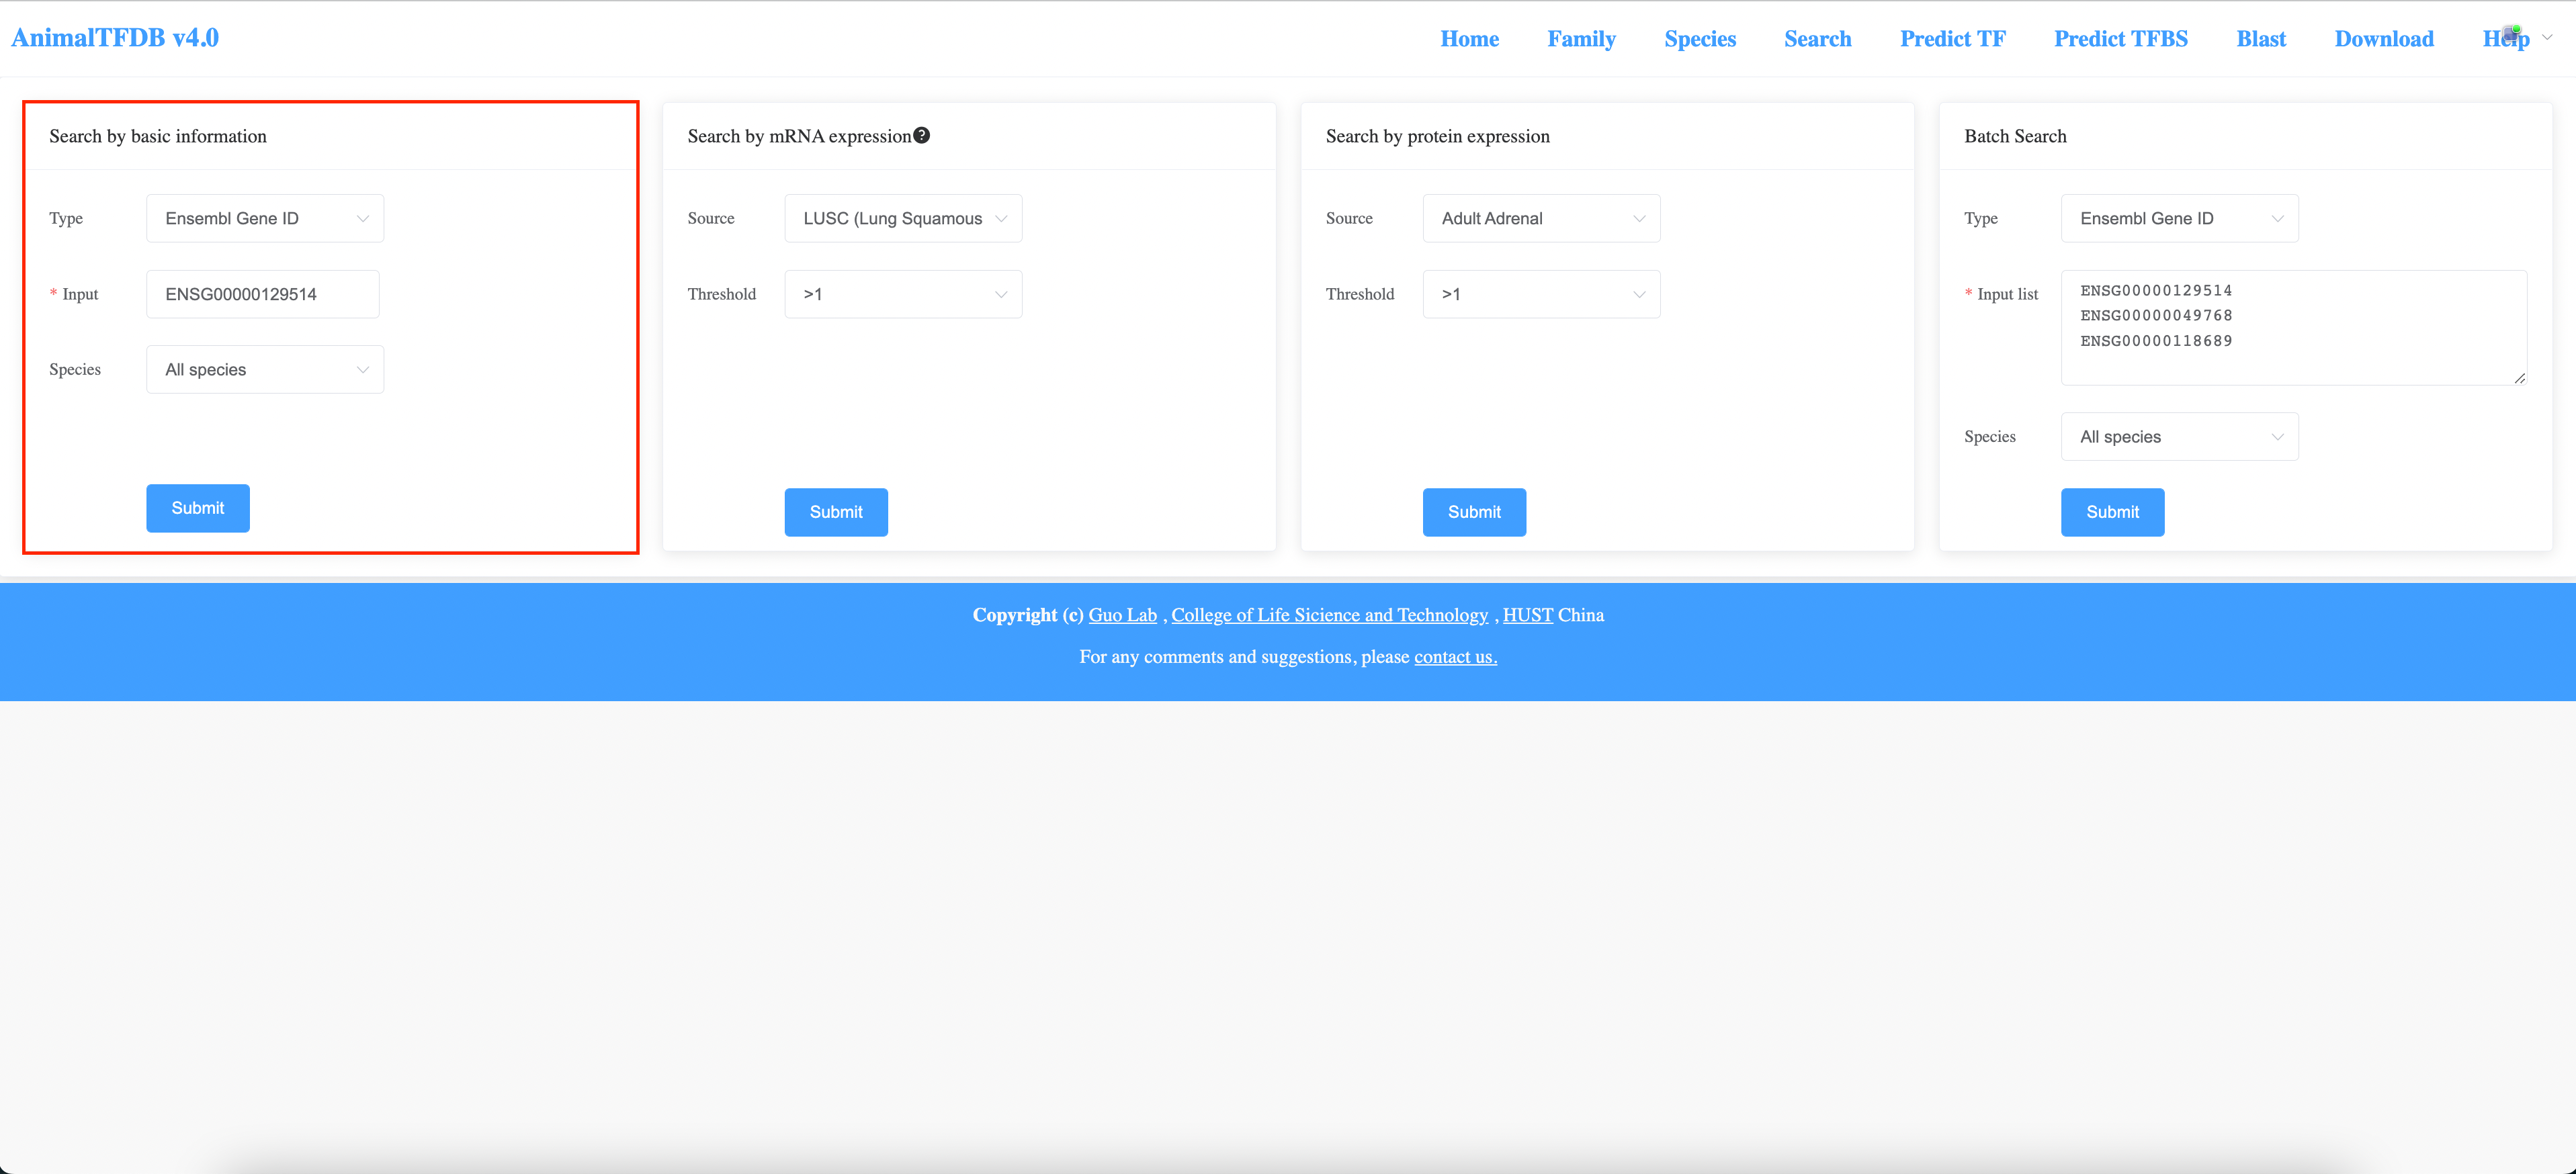
Task: Open the Guo Lab footer link
Action: point(1122,615)
